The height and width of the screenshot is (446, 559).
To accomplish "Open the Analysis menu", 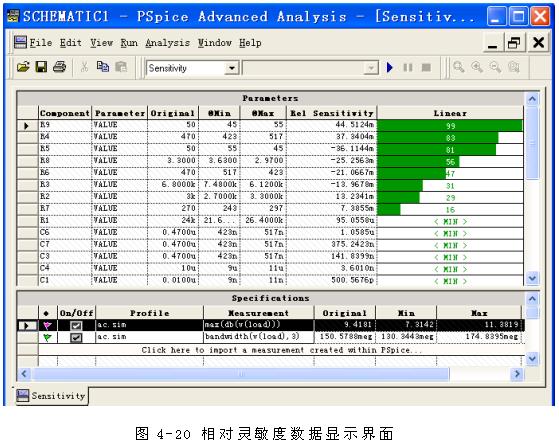I will click(168, 43).
